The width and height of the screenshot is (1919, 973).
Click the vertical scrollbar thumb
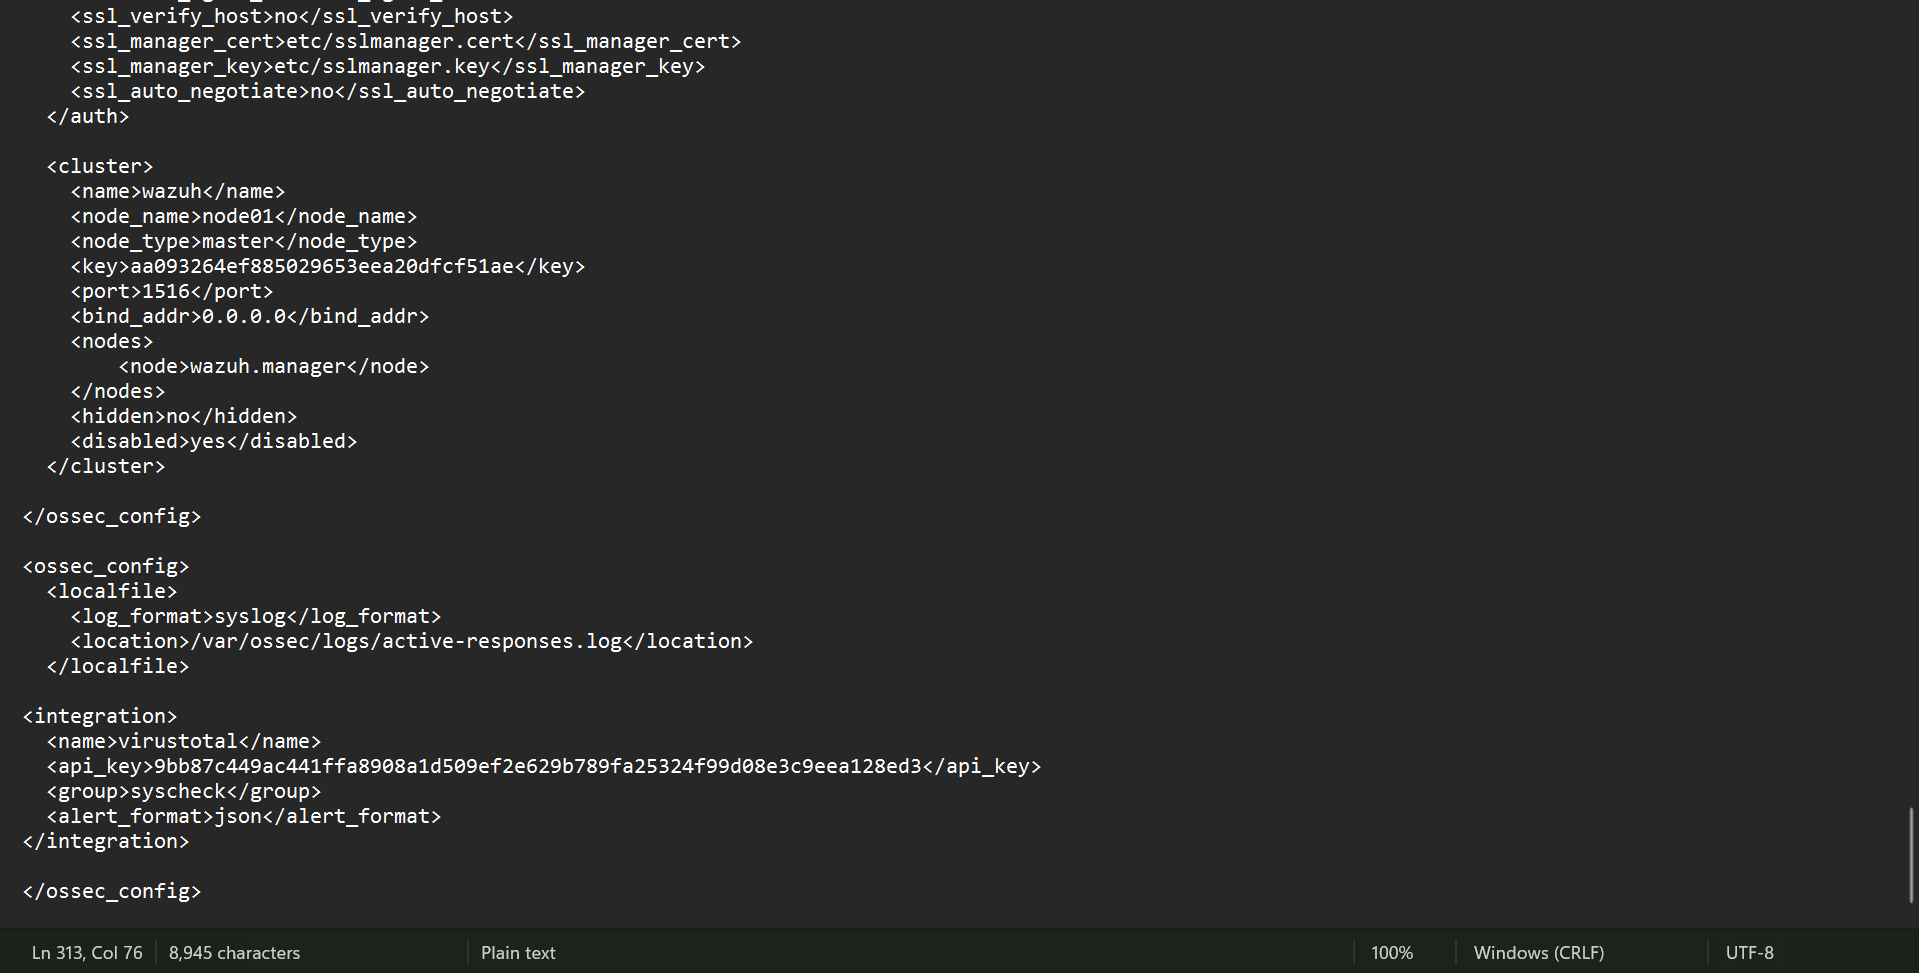tap(1911, 855)
